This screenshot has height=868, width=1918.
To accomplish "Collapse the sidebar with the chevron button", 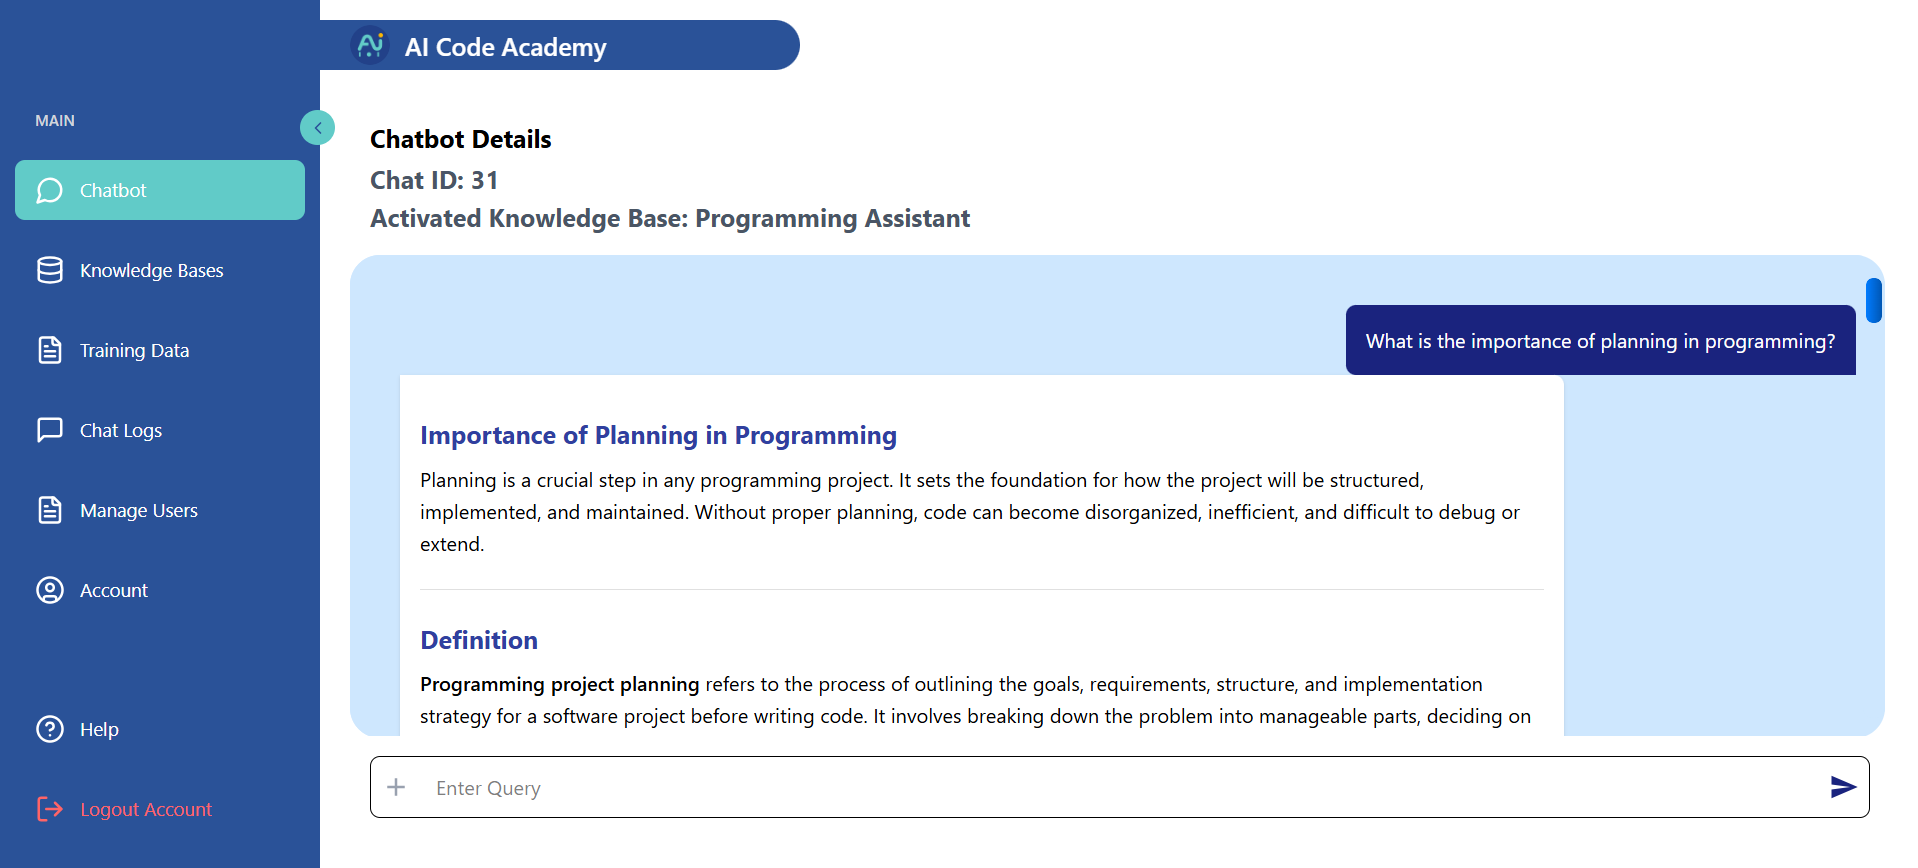I will pos(317,127).
